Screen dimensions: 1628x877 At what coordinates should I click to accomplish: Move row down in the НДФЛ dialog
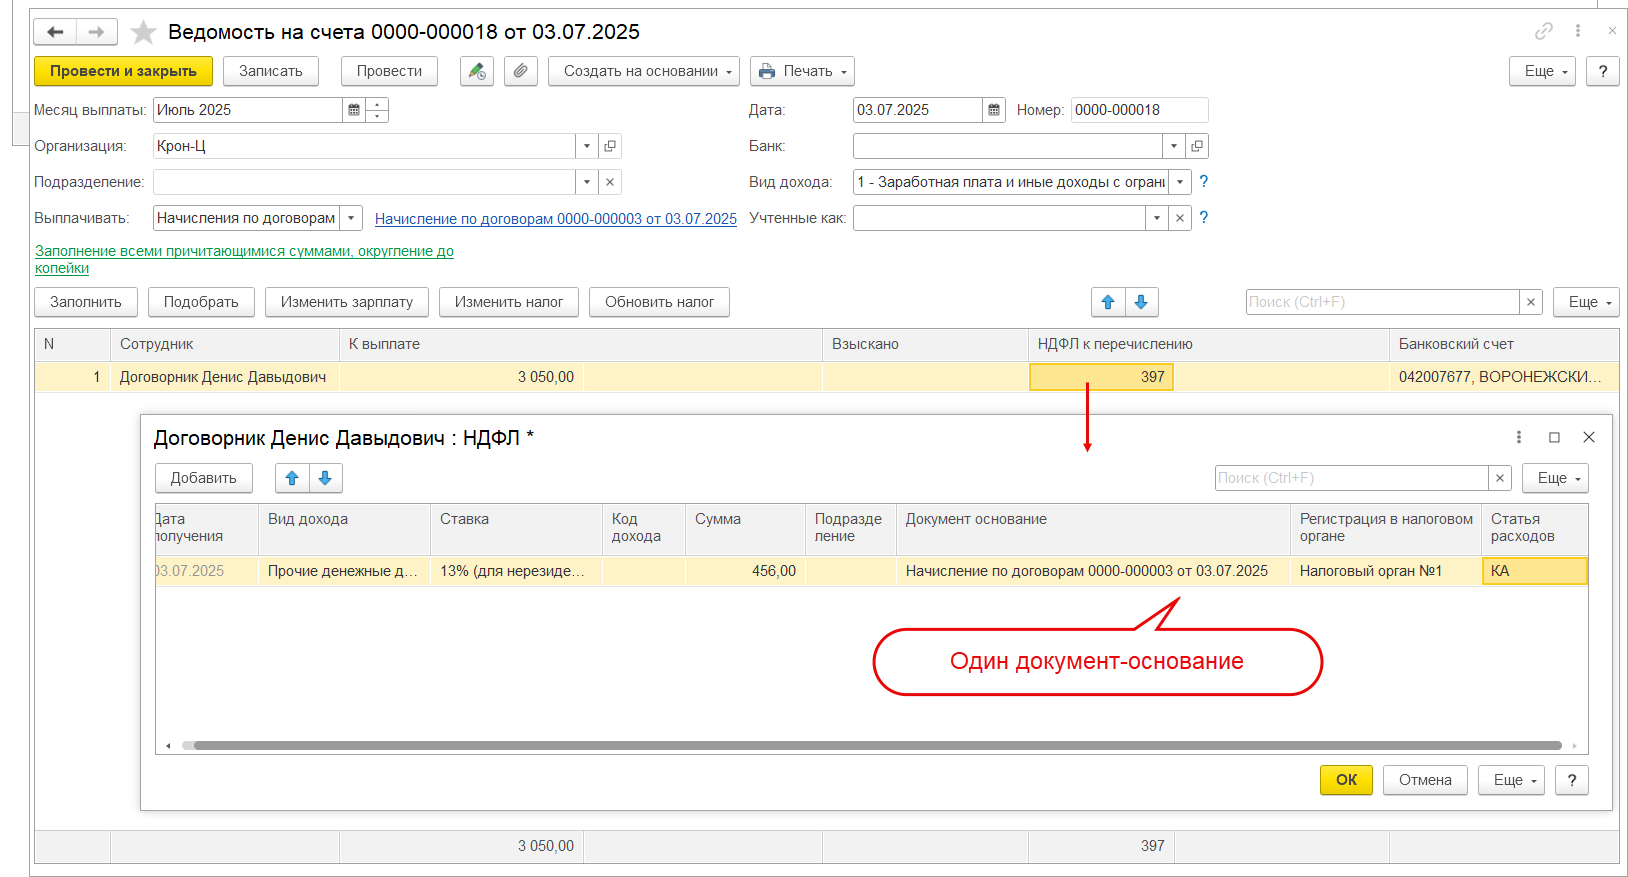(325, 478)
